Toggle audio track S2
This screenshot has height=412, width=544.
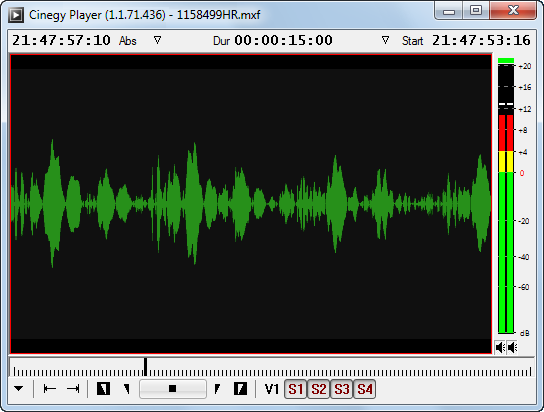pyautogui.click(x=319, y=389)
